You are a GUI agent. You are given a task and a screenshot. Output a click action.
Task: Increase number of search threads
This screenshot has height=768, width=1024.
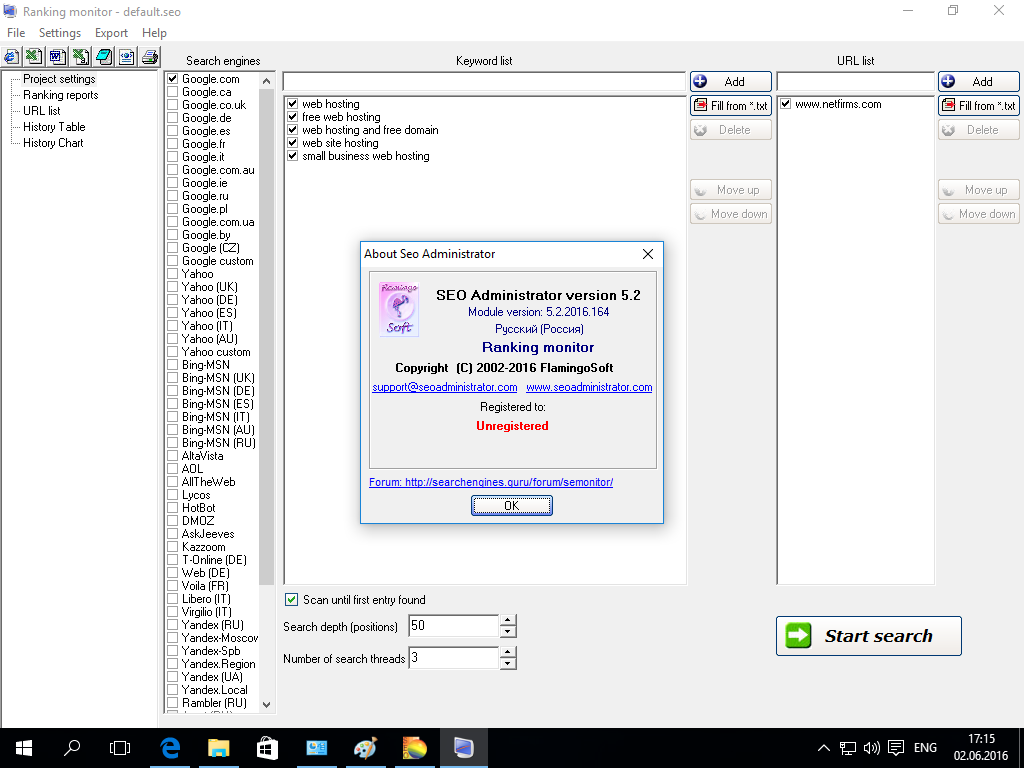tap(508, 652)
